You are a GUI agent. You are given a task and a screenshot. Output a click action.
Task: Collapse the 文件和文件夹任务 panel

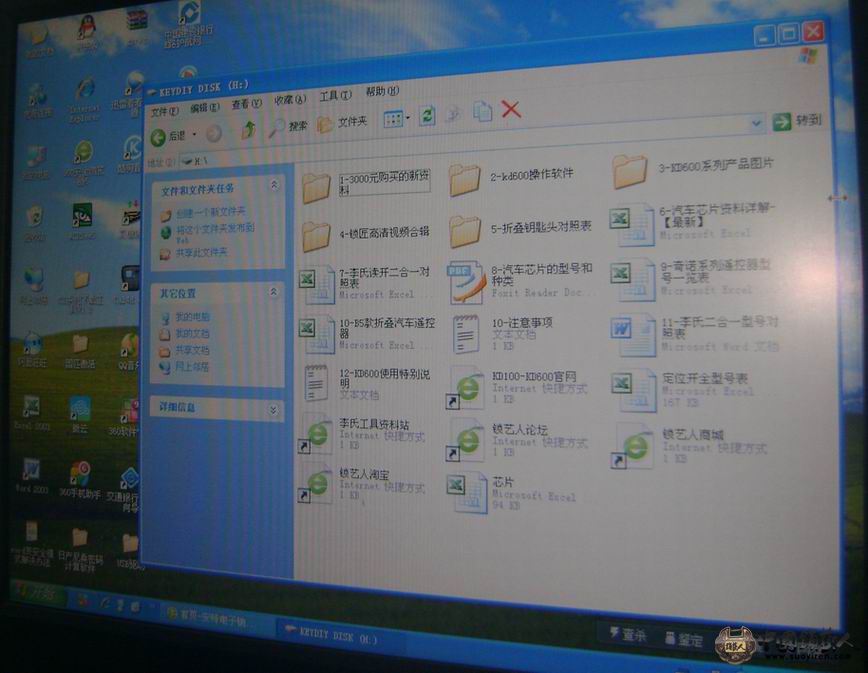(x=274, y=184)
